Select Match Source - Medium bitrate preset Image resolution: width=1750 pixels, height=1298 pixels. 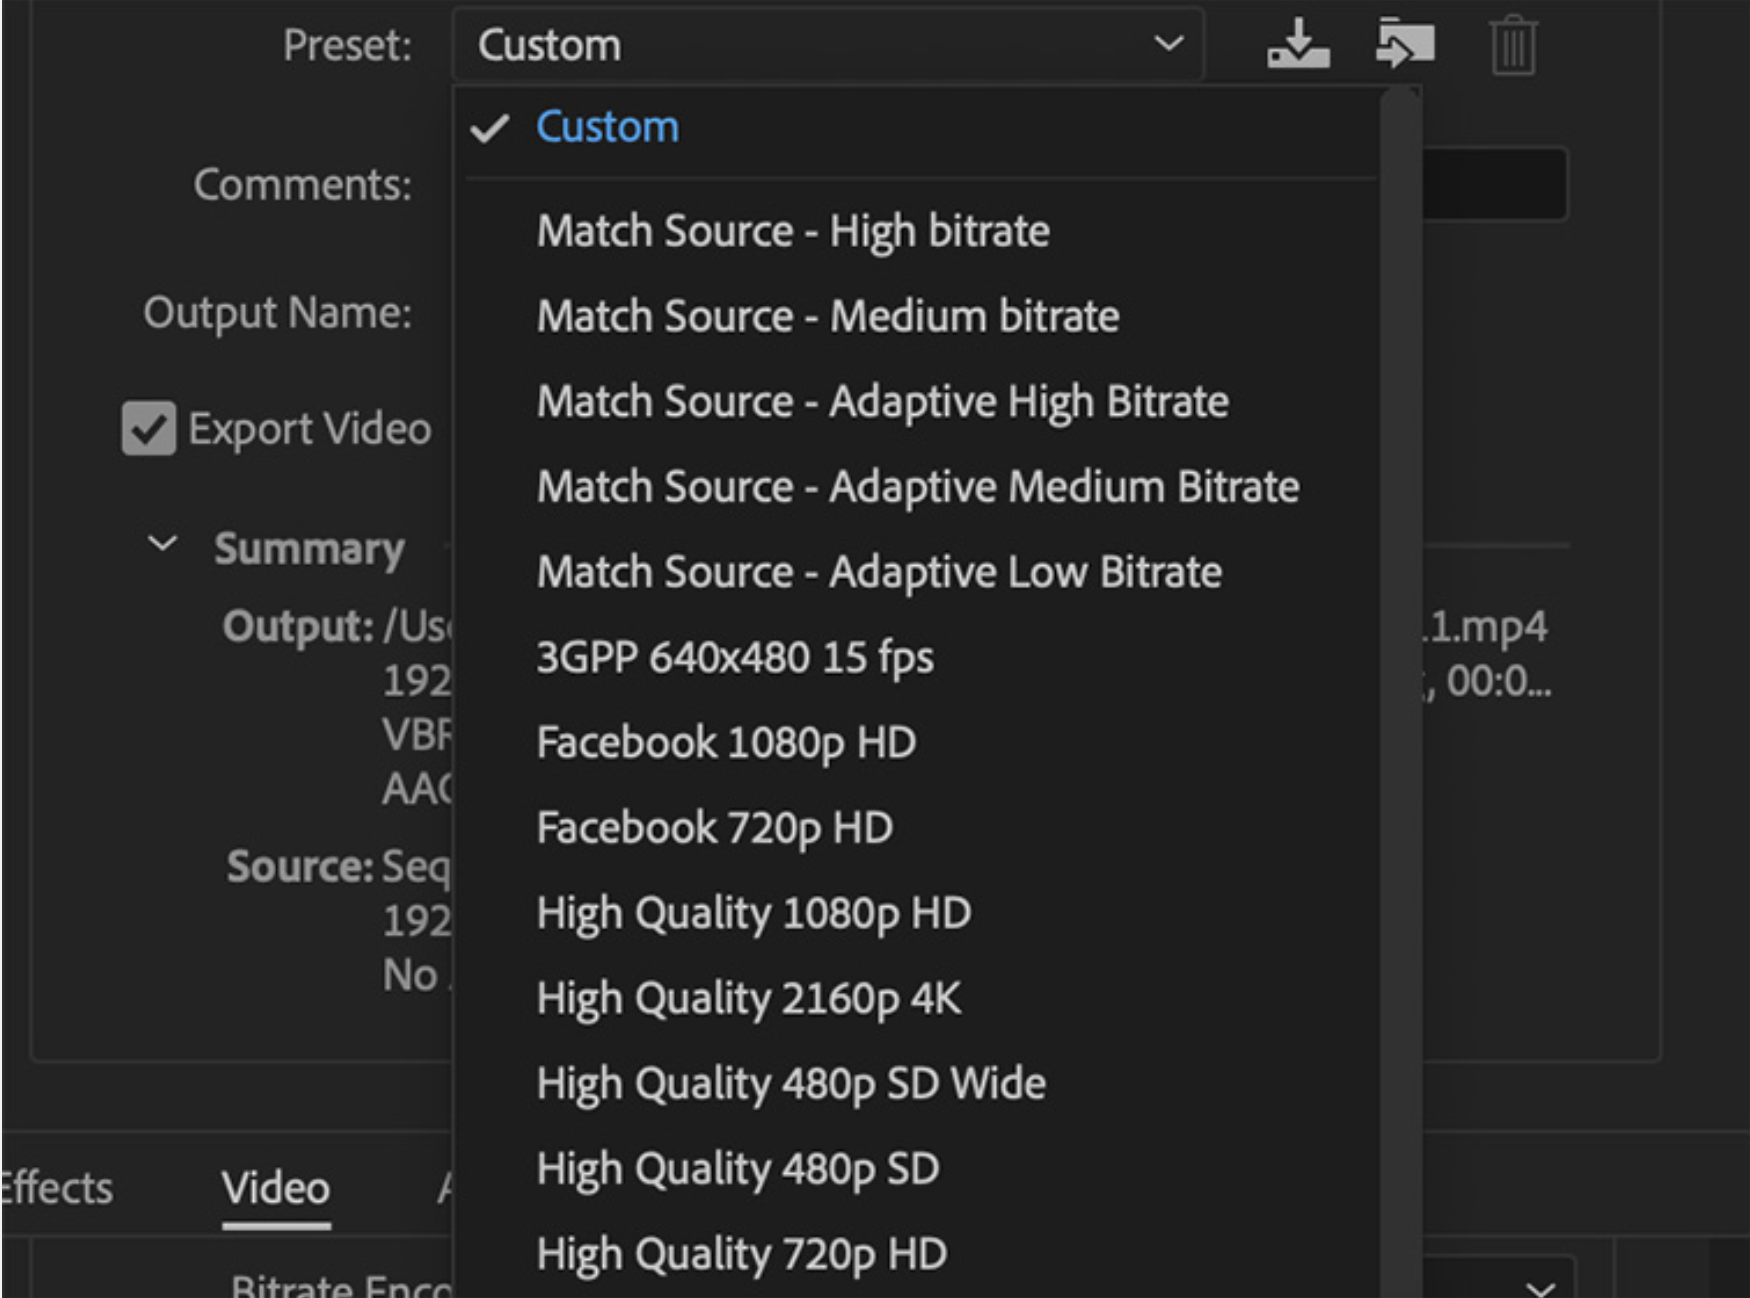(828, 316)
